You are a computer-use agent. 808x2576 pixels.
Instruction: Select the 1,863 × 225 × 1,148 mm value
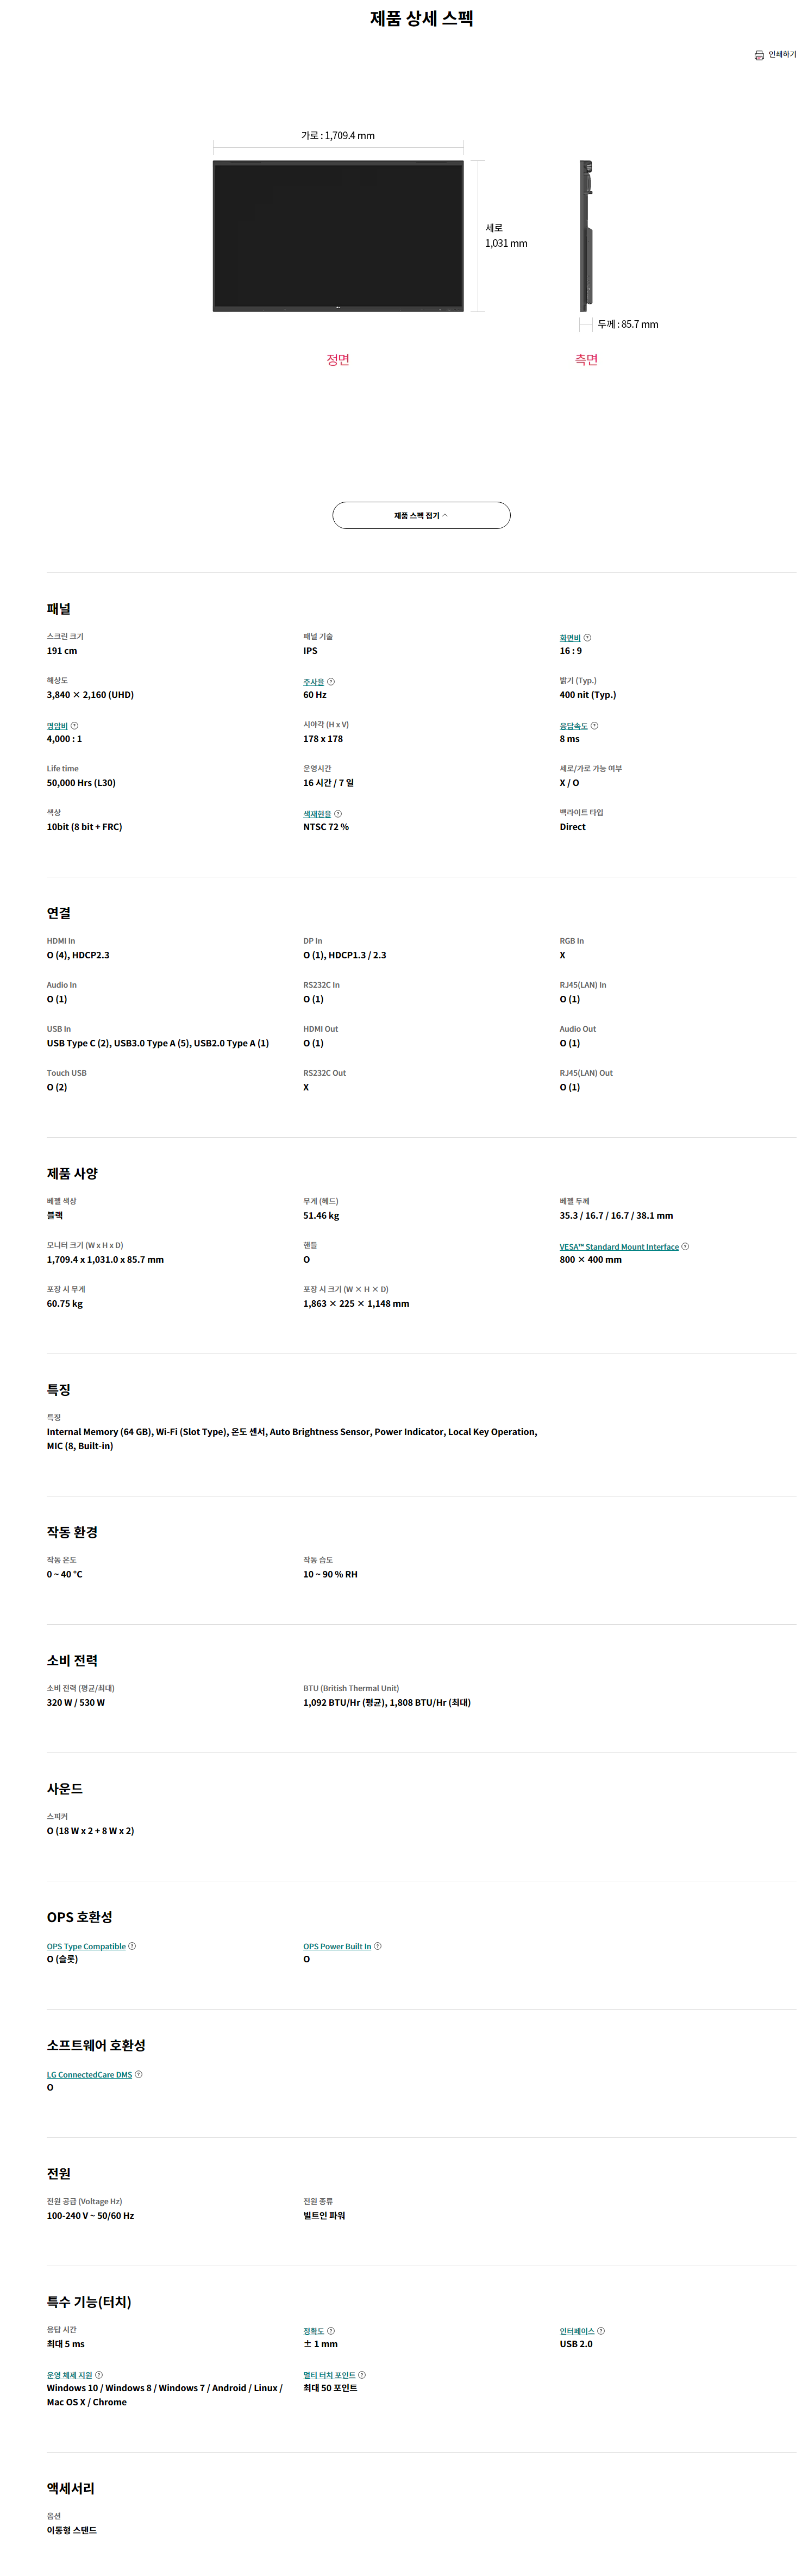(x=356, y=1304)
